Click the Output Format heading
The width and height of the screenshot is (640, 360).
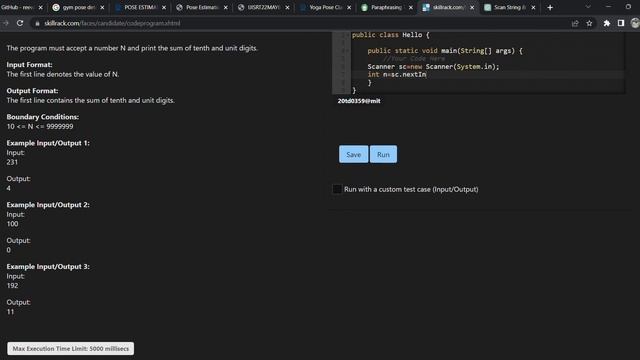pos(32,91)
